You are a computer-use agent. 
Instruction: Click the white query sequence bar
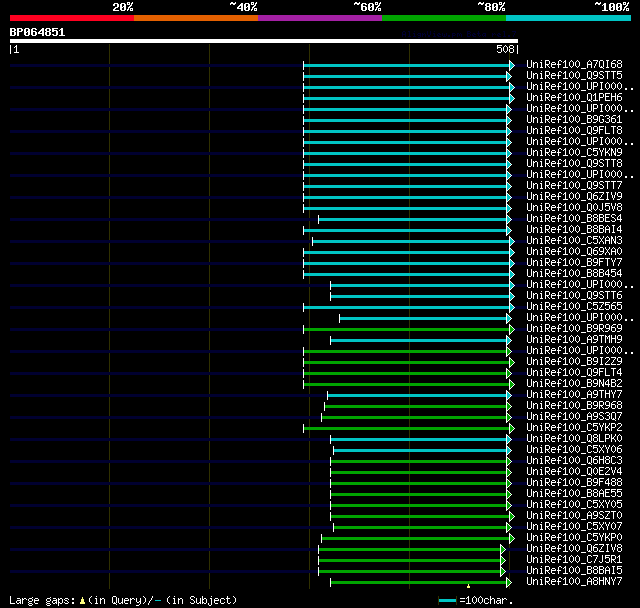(264, 41)
